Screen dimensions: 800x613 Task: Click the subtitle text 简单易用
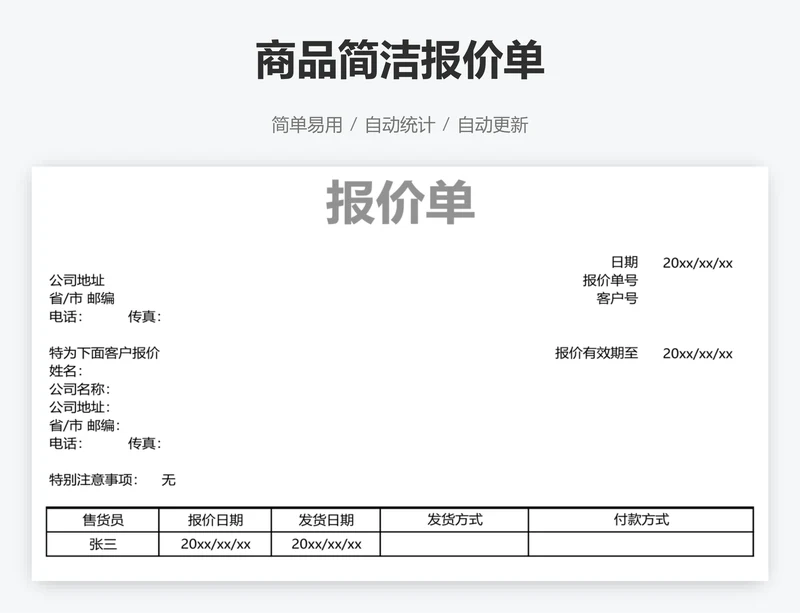[307, 125]
